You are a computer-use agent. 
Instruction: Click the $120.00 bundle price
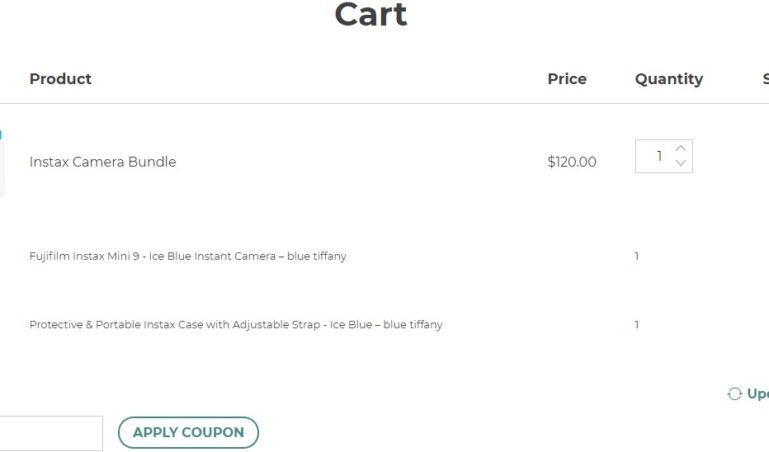pos(572,162)
